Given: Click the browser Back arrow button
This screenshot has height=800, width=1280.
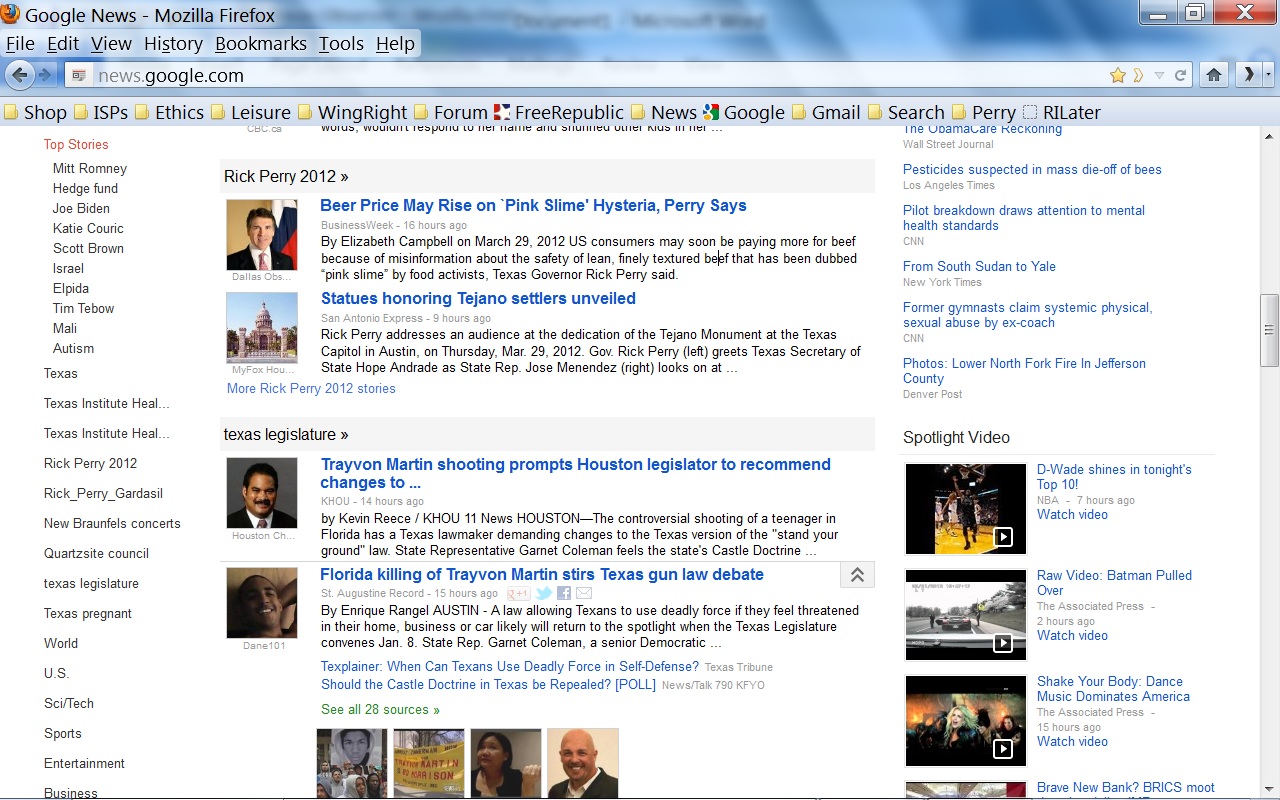Looking at the screenshot, I should tap(19, 75).
